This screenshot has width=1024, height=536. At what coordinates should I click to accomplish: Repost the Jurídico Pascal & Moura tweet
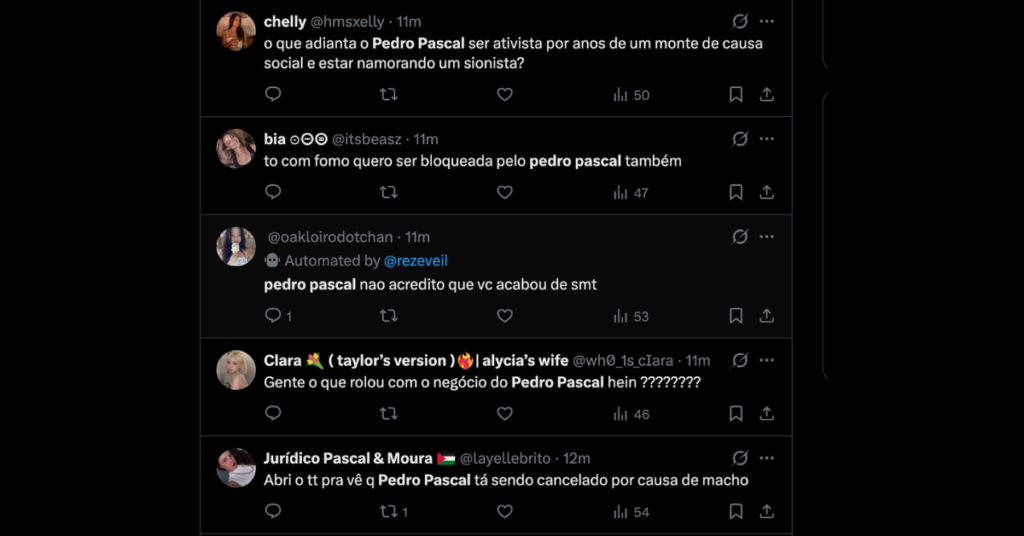(x=389, y=511)
